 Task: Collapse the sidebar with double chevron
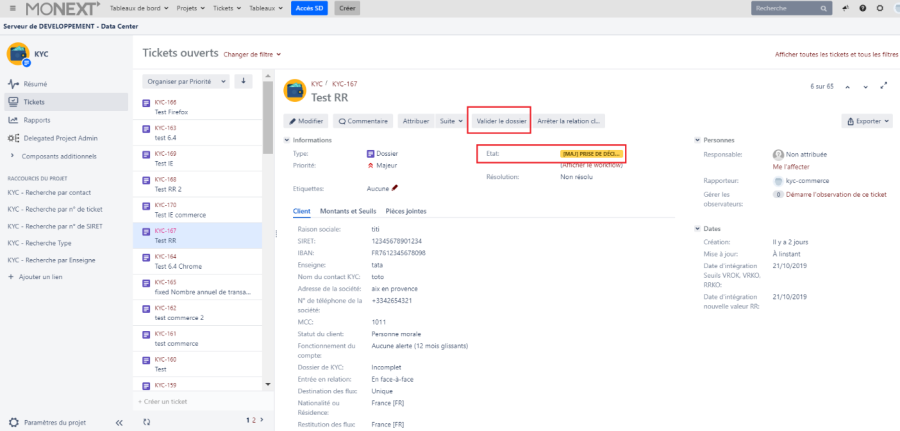119,422
